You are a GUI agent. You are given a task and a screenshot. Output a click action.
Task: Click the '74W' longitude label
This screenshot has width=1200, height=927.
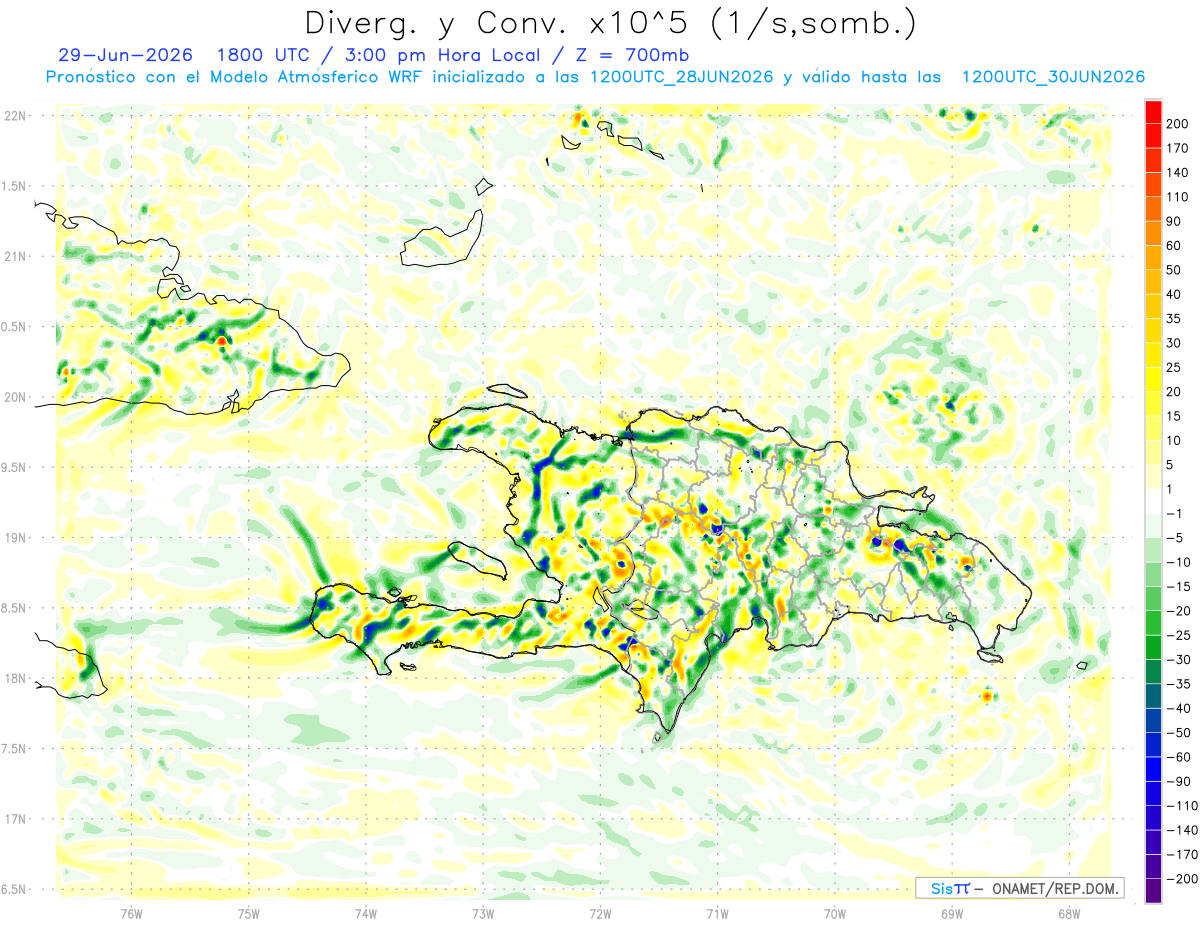pos(365,914)
